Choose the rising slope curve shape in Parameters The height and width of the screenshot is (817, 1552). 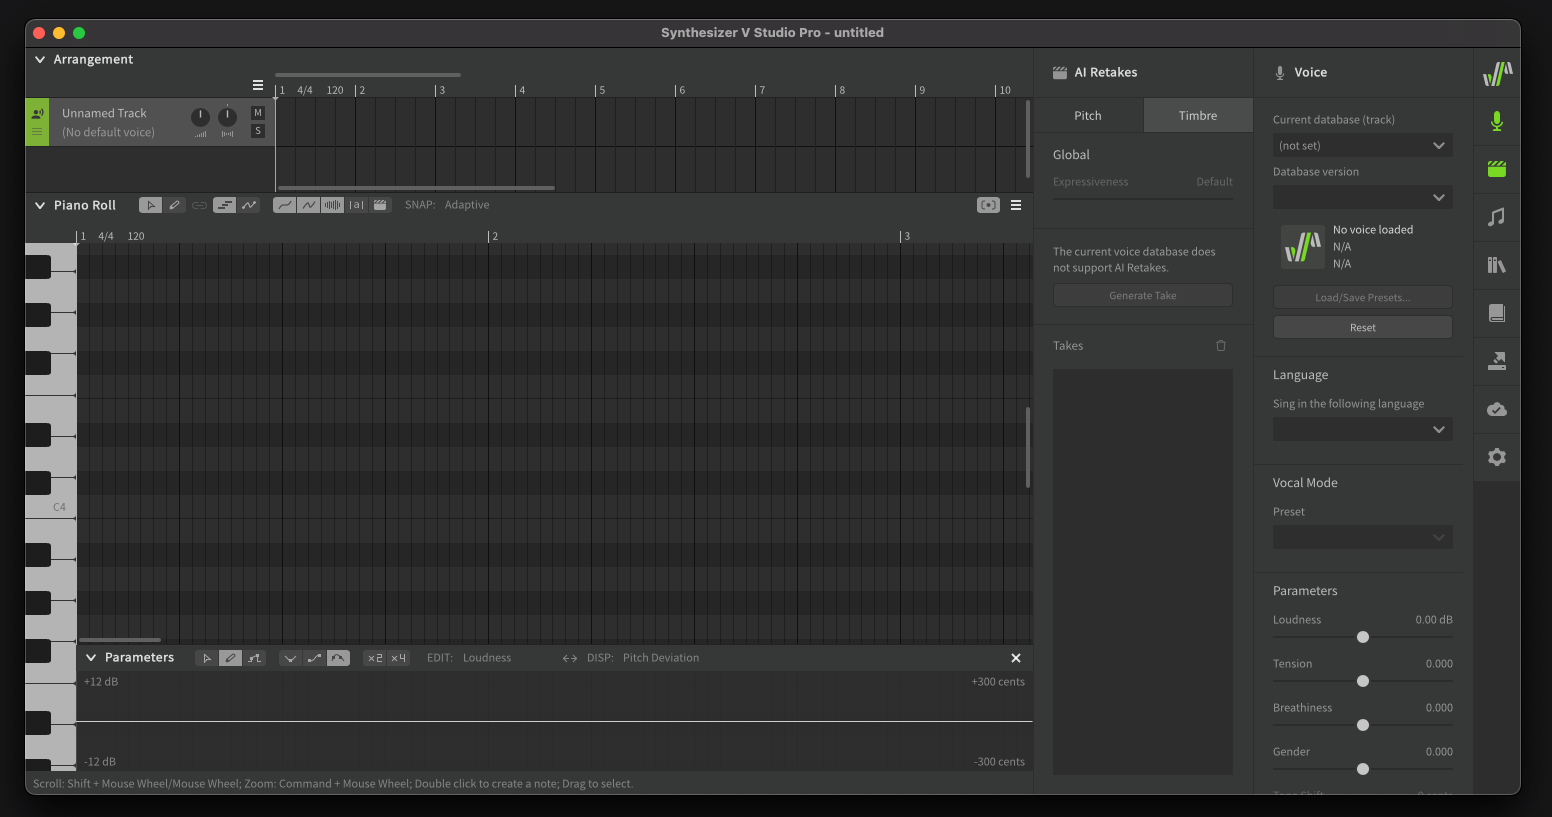coord(314,658)
